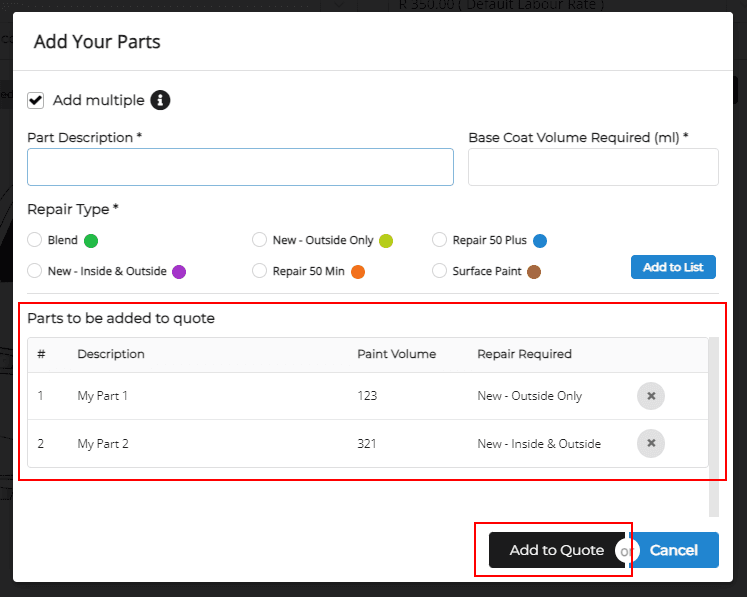Click the blue Repair 50 Plus color dot
This screenshot has width=747, height=597.
click(x=540, y=241)
